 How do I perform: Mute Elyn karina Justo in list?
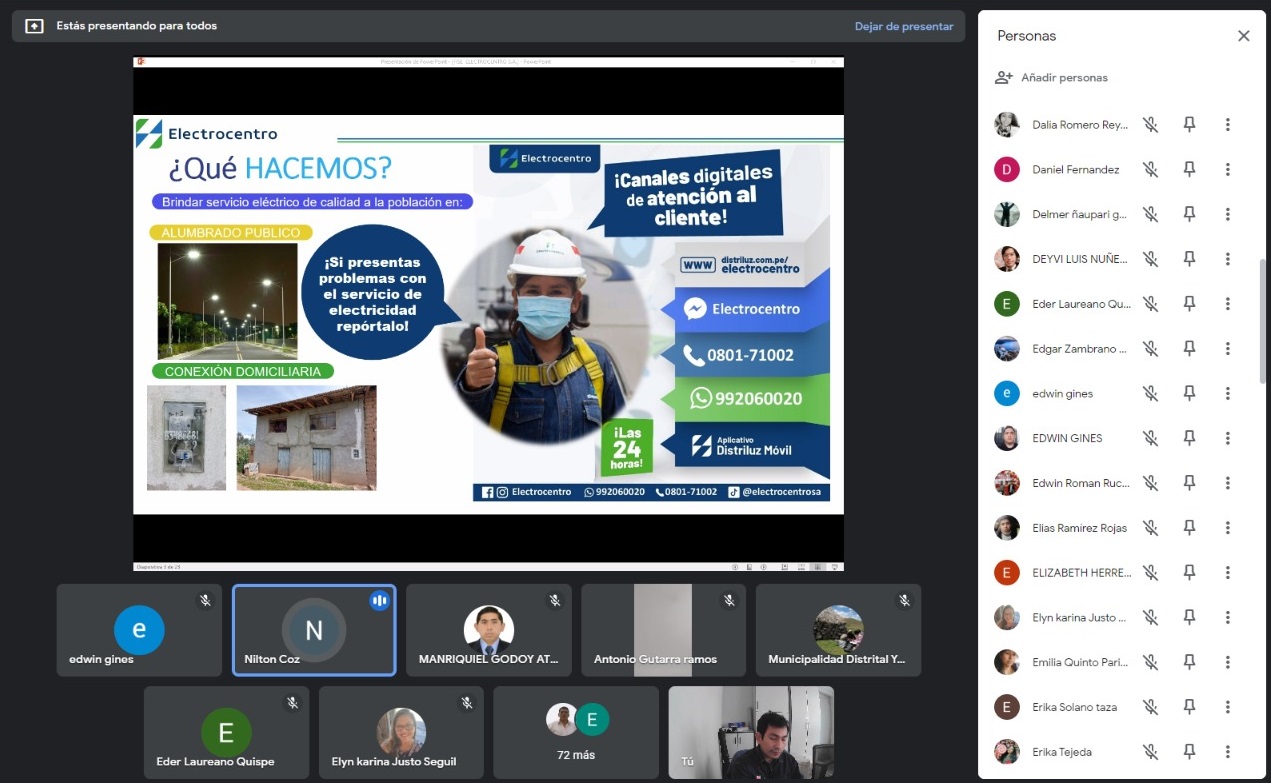[1151, 617]
